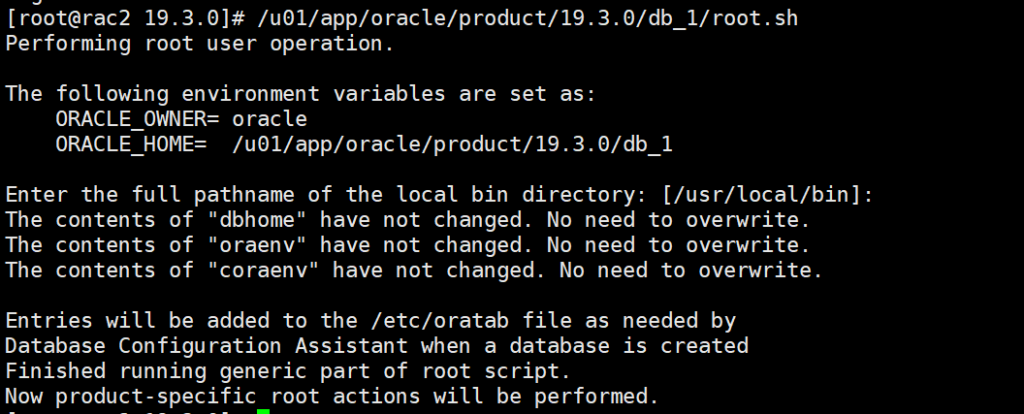Click the green terminal cursor block
1024x414 pixels.
click(x=264, y=410)
